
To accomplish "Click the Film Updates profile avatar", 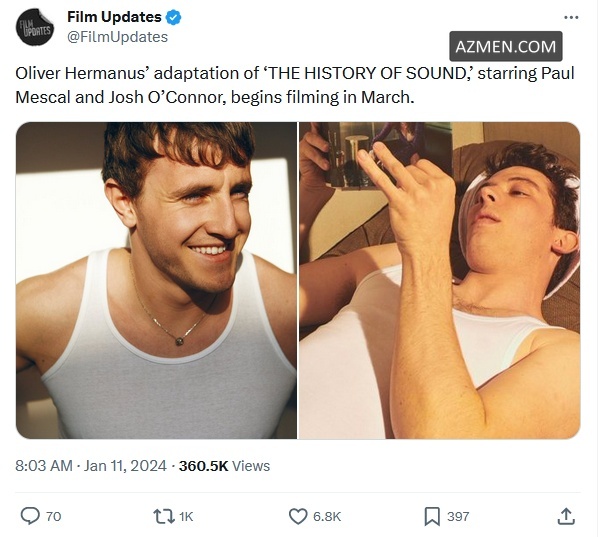I will point(34,27).
